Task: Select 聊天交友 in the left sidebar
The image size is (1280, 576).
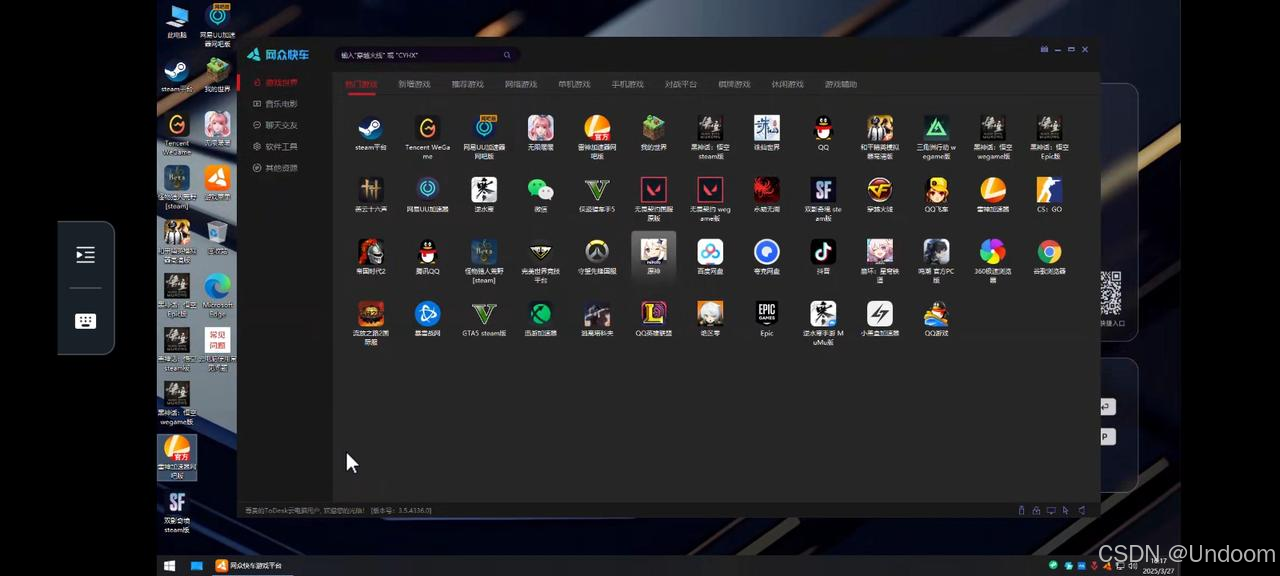Action: [275, 125]
